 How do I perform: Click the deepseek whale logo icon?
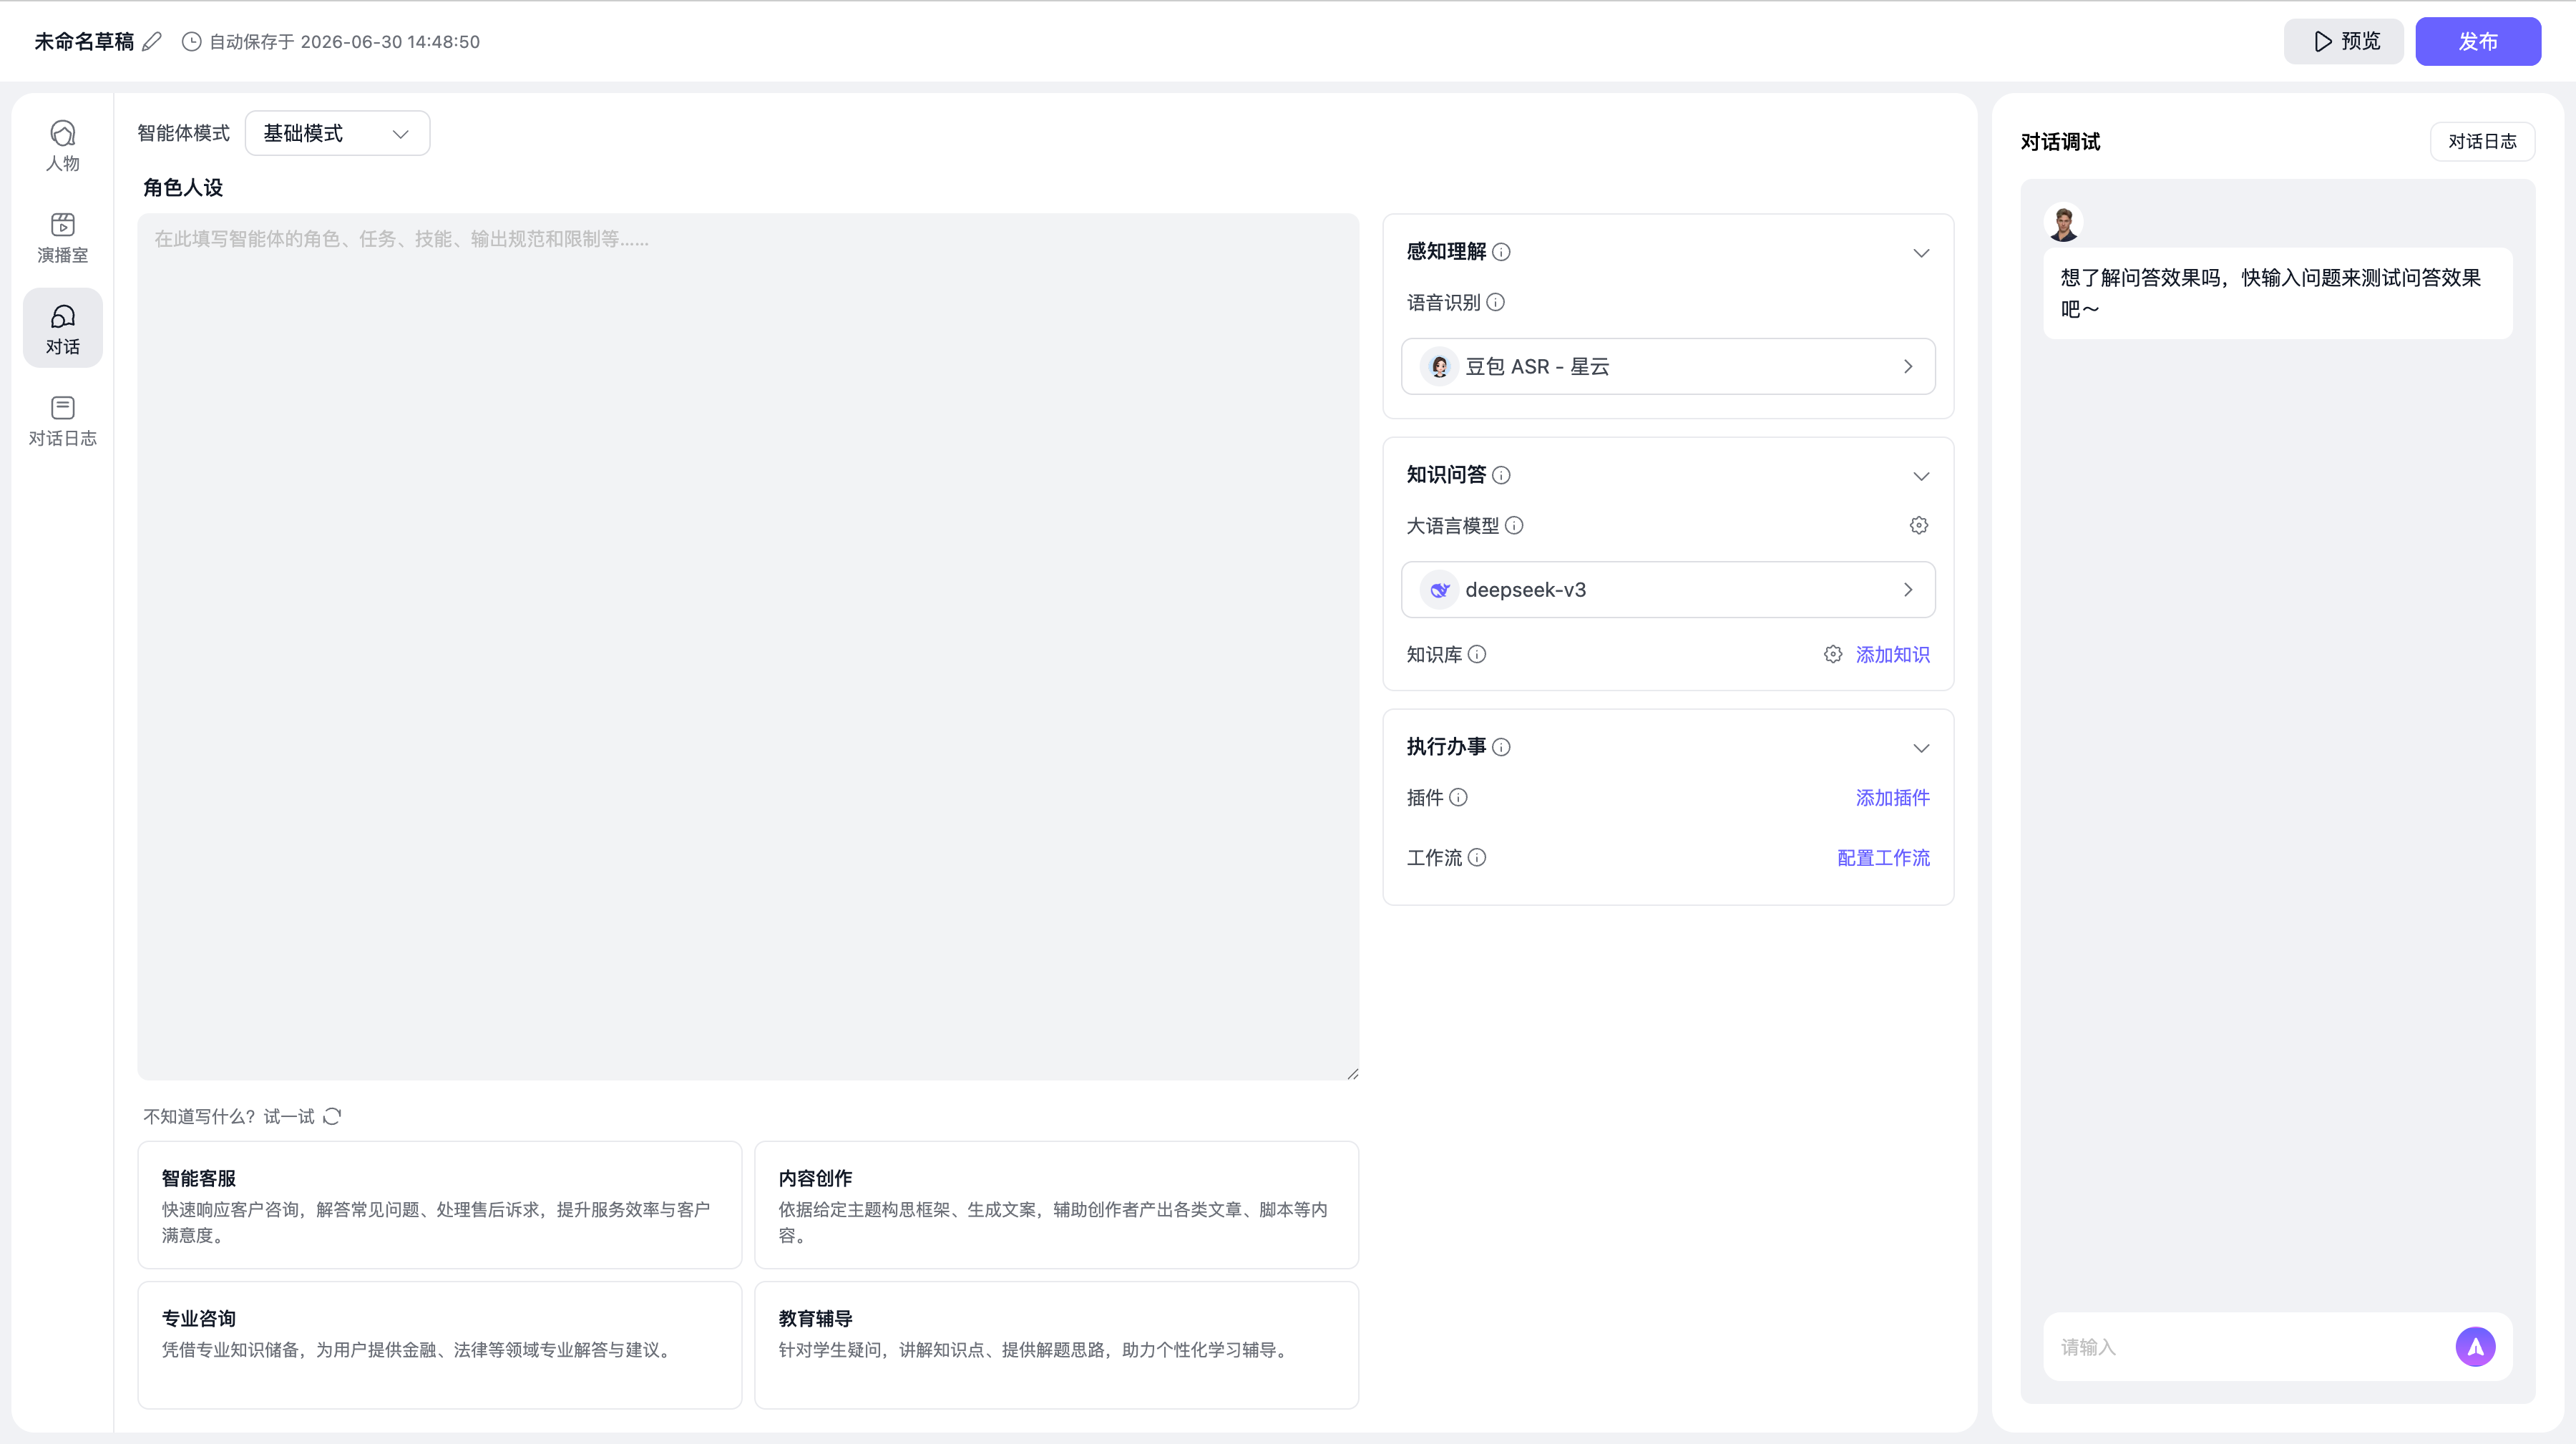[1439, 589]
